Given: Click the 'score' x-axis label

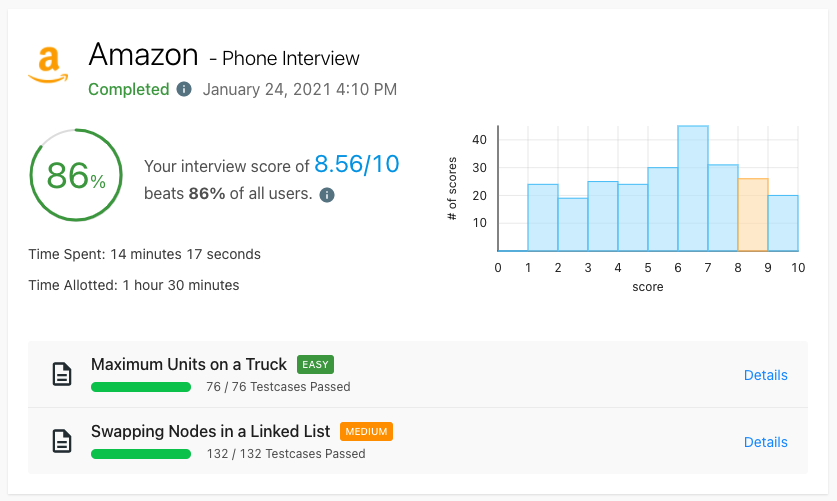Looking at the screenshot, I should [x=648, y=287].
